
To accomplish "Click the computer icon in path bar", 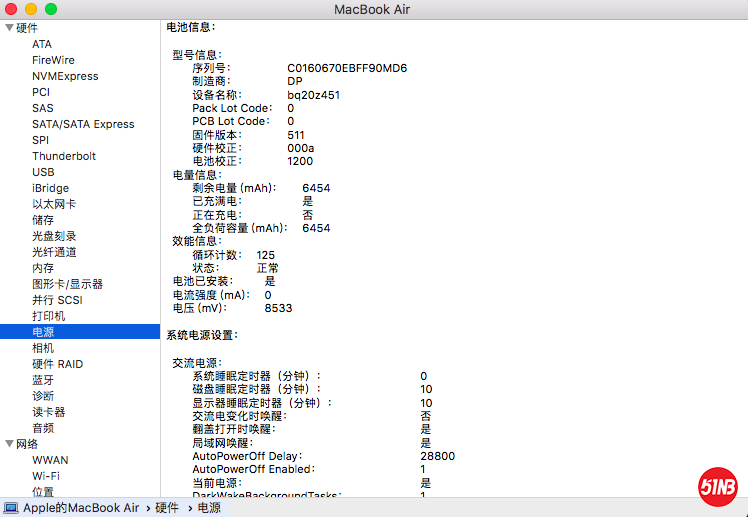I will click(x=11, y=508).
